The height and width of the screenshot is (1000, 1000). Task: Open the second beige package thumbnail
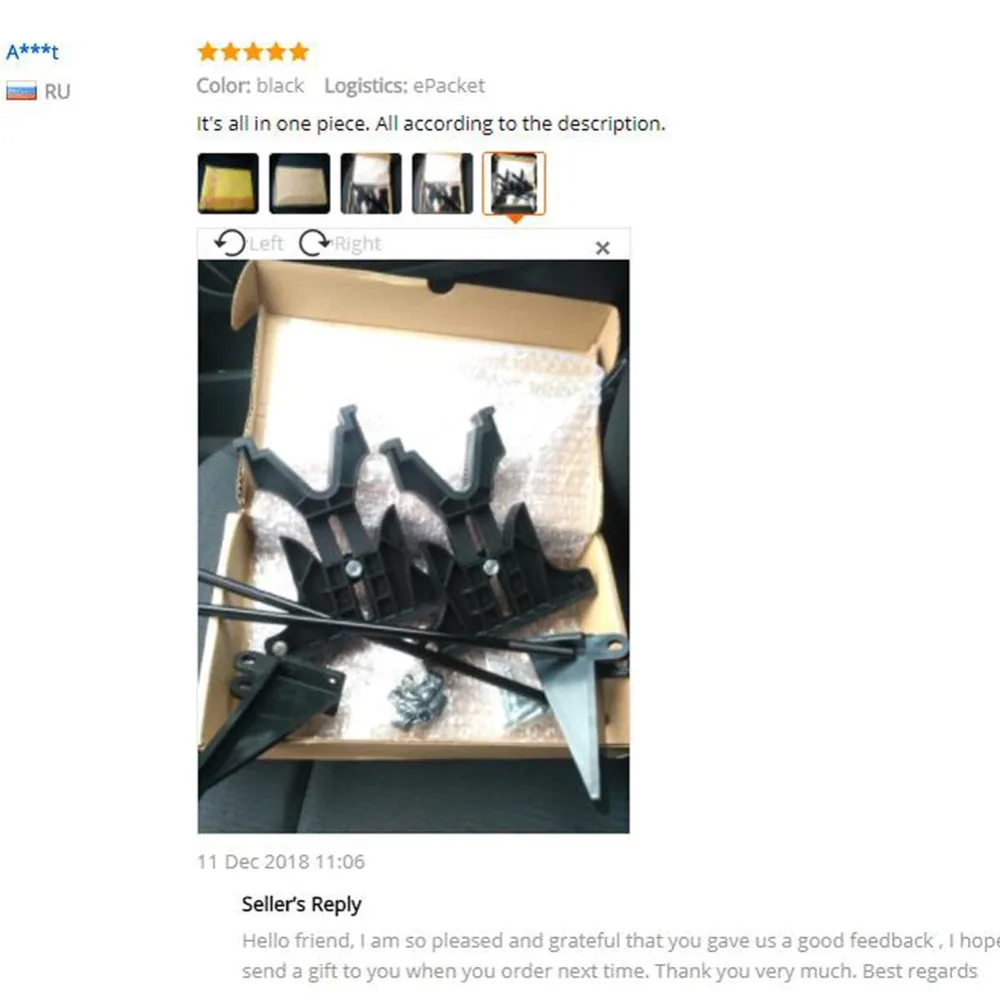(300, 184)
